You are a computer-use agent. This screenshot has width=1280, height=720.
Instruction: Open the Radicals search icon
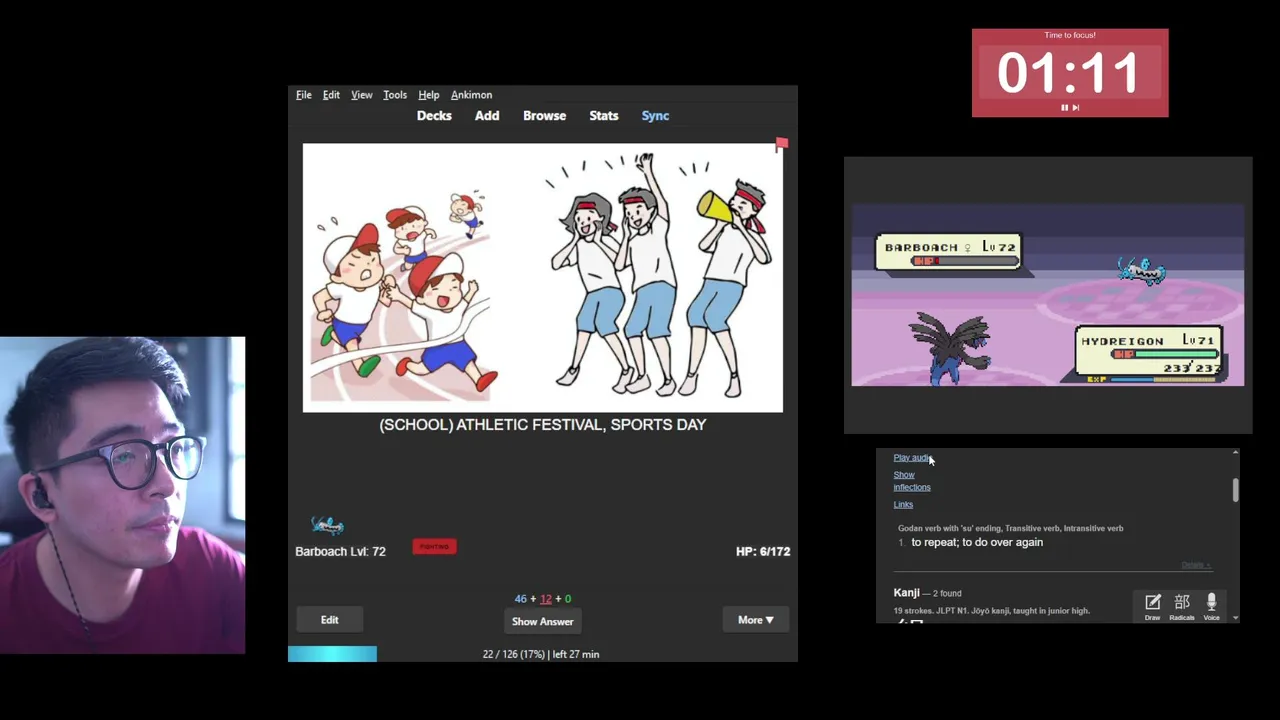click(1182, 605)
